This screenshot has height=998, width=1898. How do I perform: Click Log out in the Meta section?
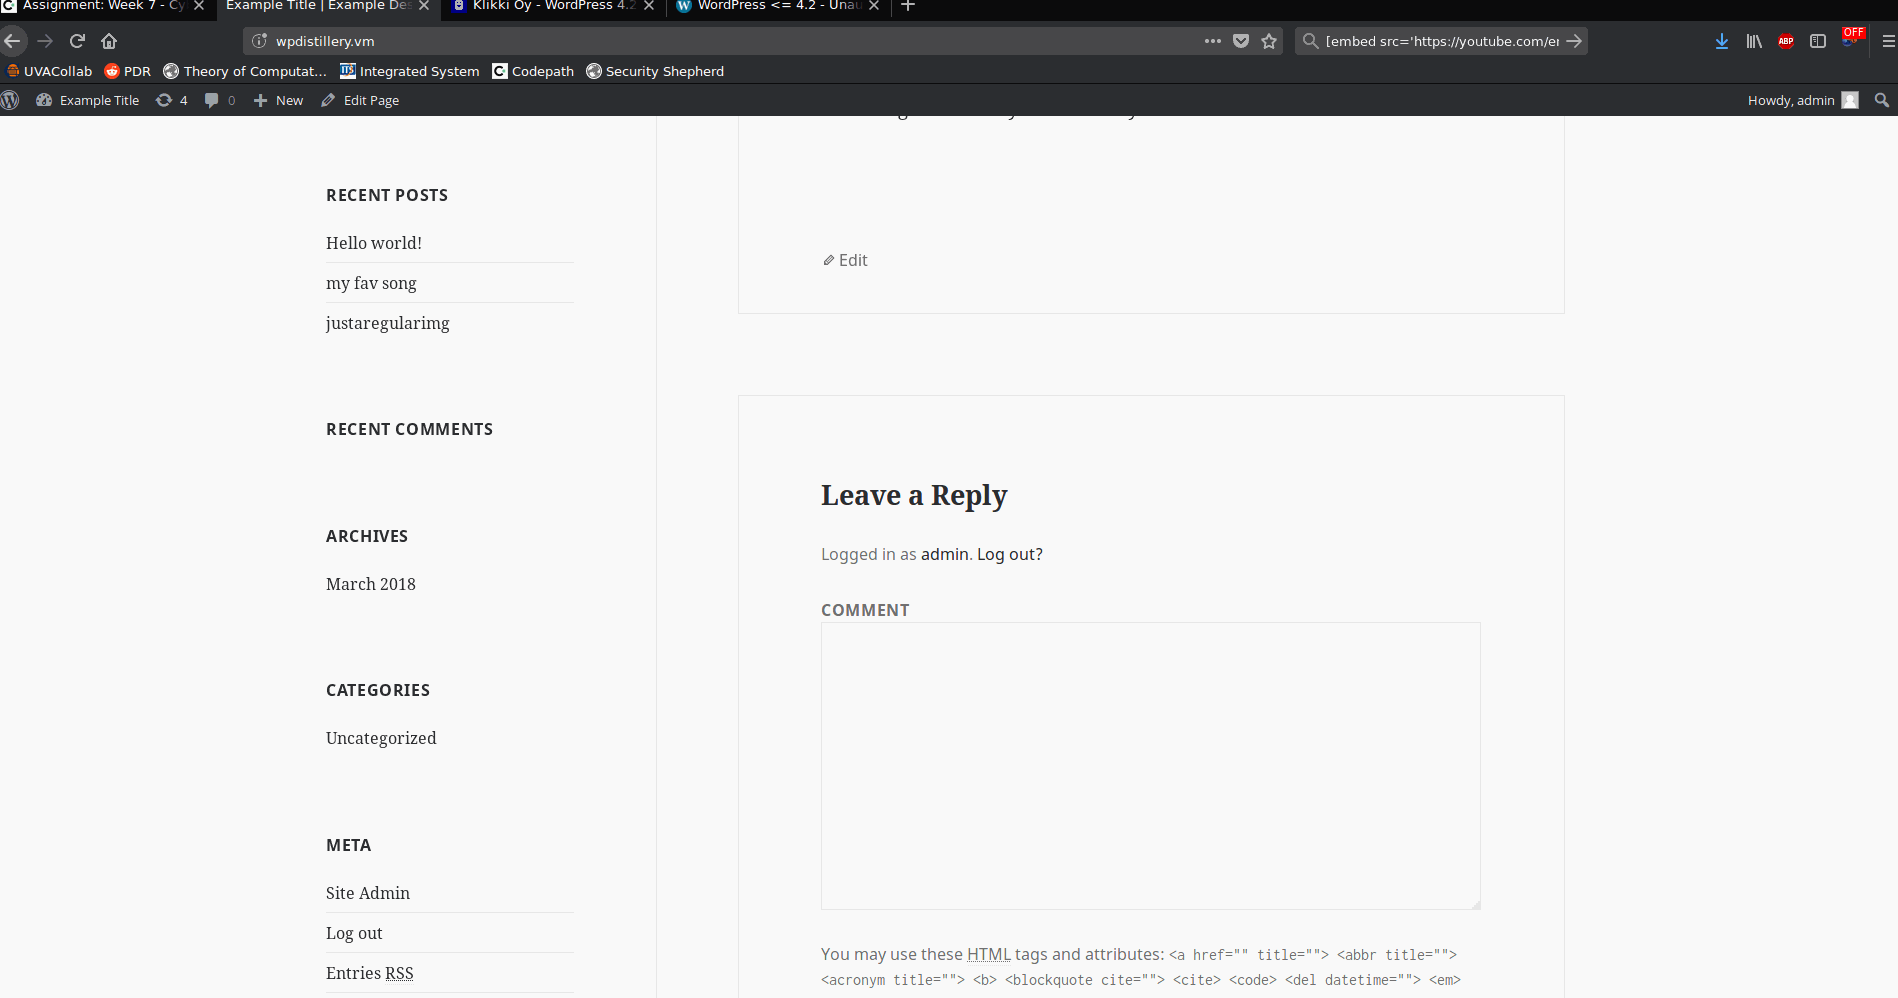[354, 933]
